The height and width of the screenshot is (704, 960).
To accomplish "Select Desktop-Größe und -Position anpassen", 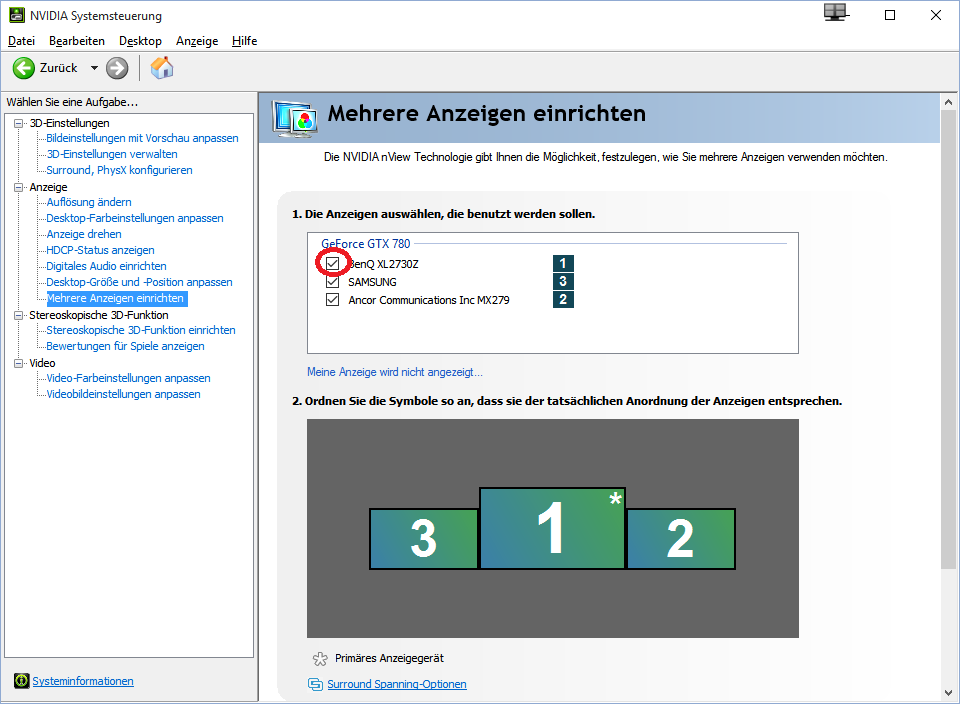I will 140,282.
